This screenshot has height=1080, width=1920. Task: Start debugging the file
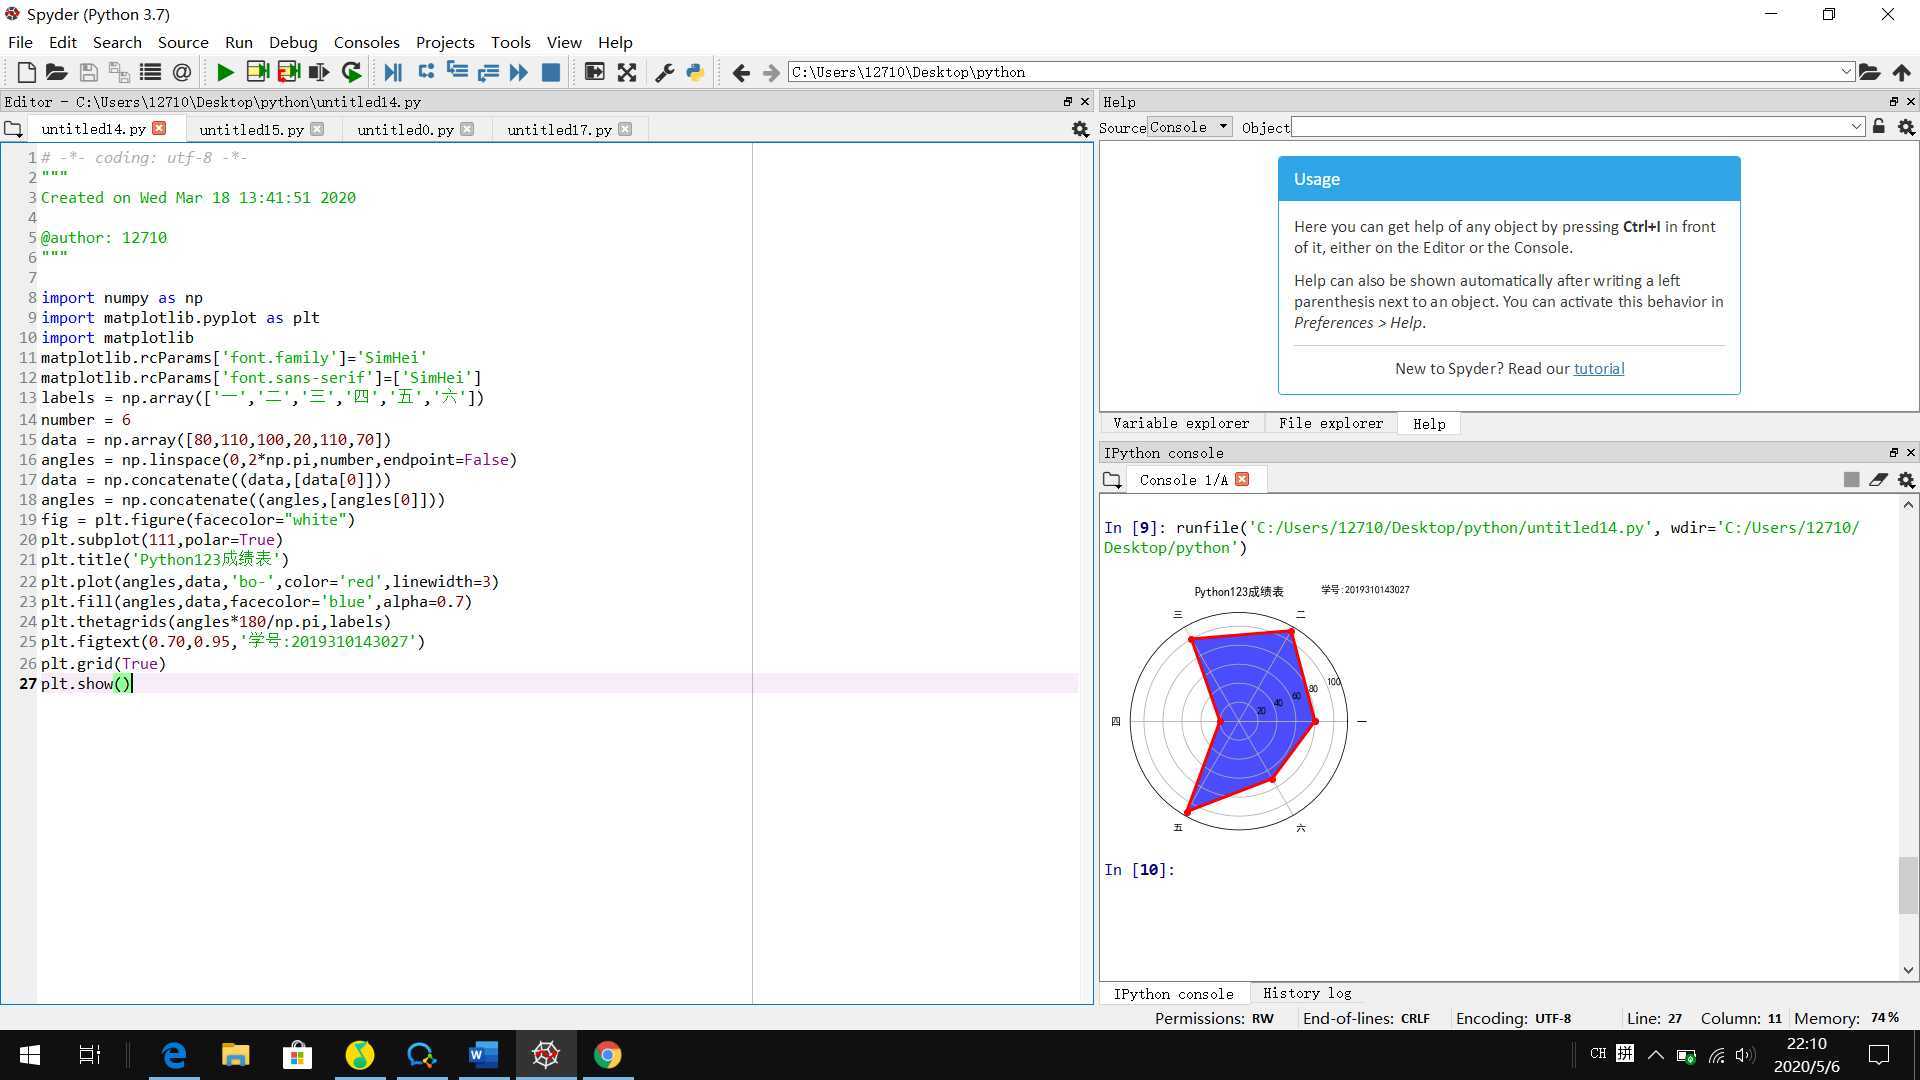[393, 72]
